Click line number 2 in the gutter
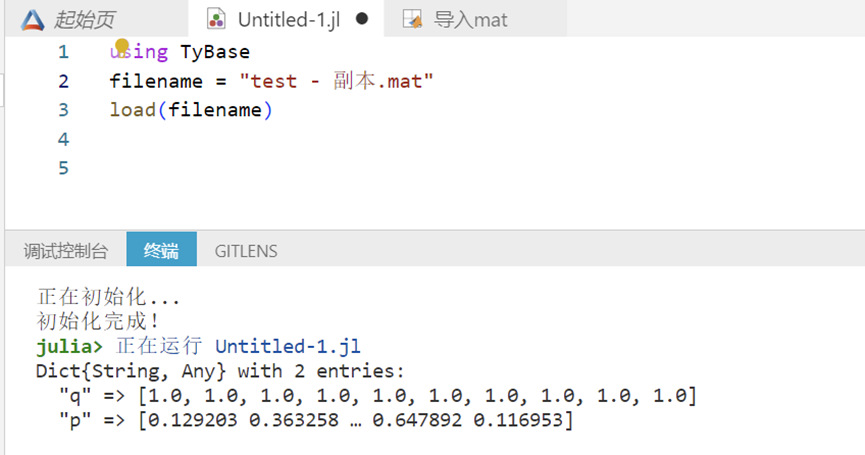Screen dimensions: 865x455 click(63, 81)
